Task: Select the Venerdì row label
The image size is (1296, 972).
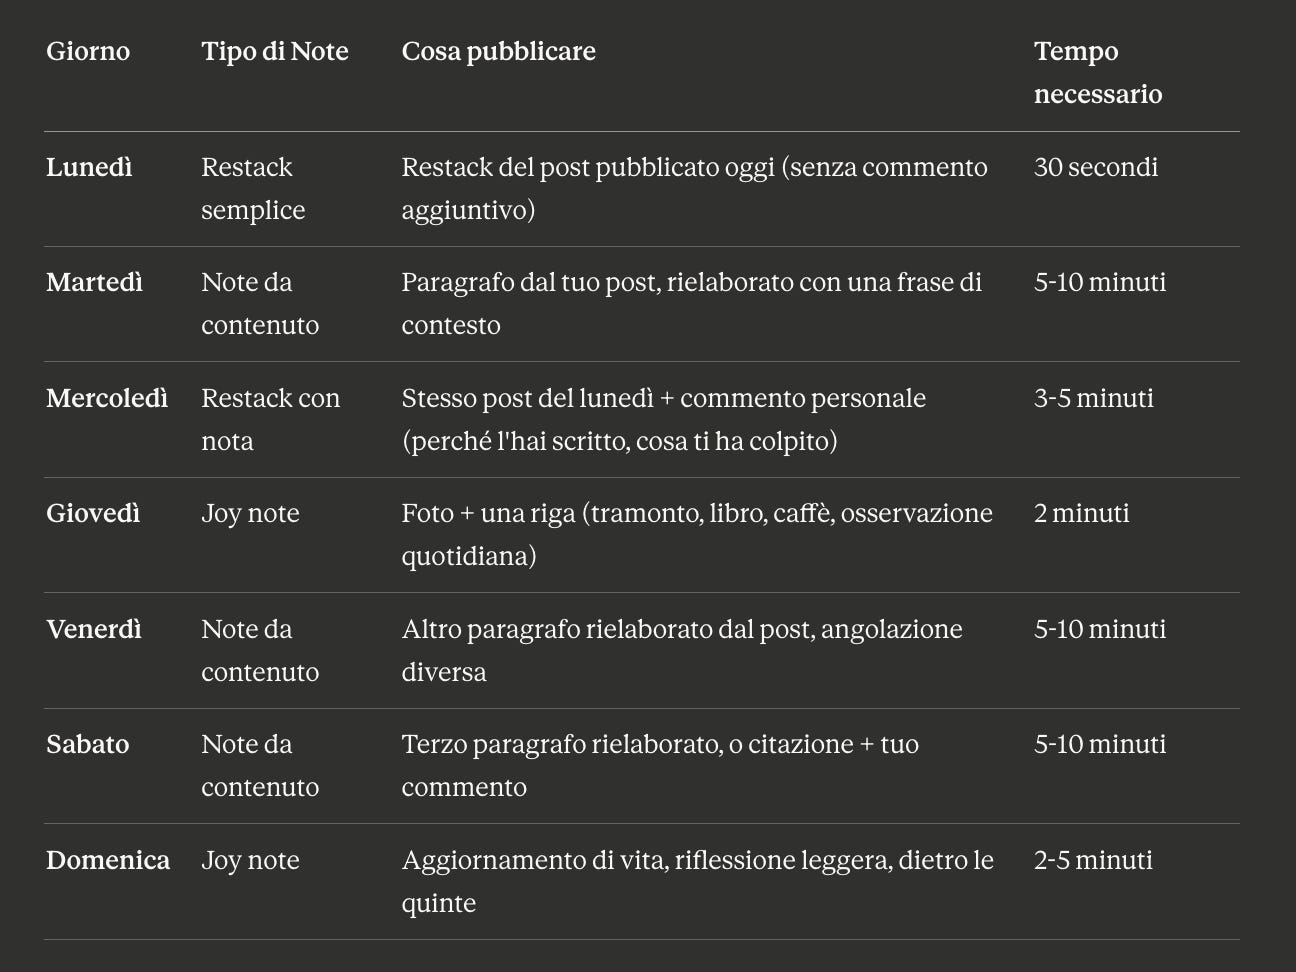Action: coord(94,629)
